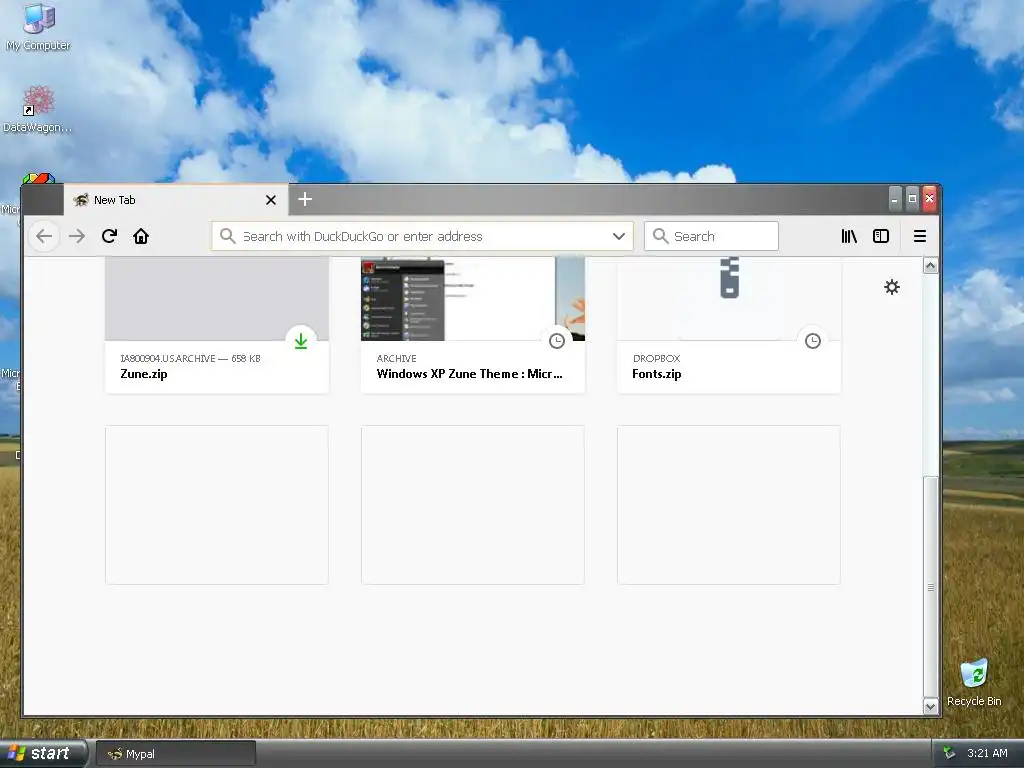
Task: Open the home page button
Action: tap(141, 236)
